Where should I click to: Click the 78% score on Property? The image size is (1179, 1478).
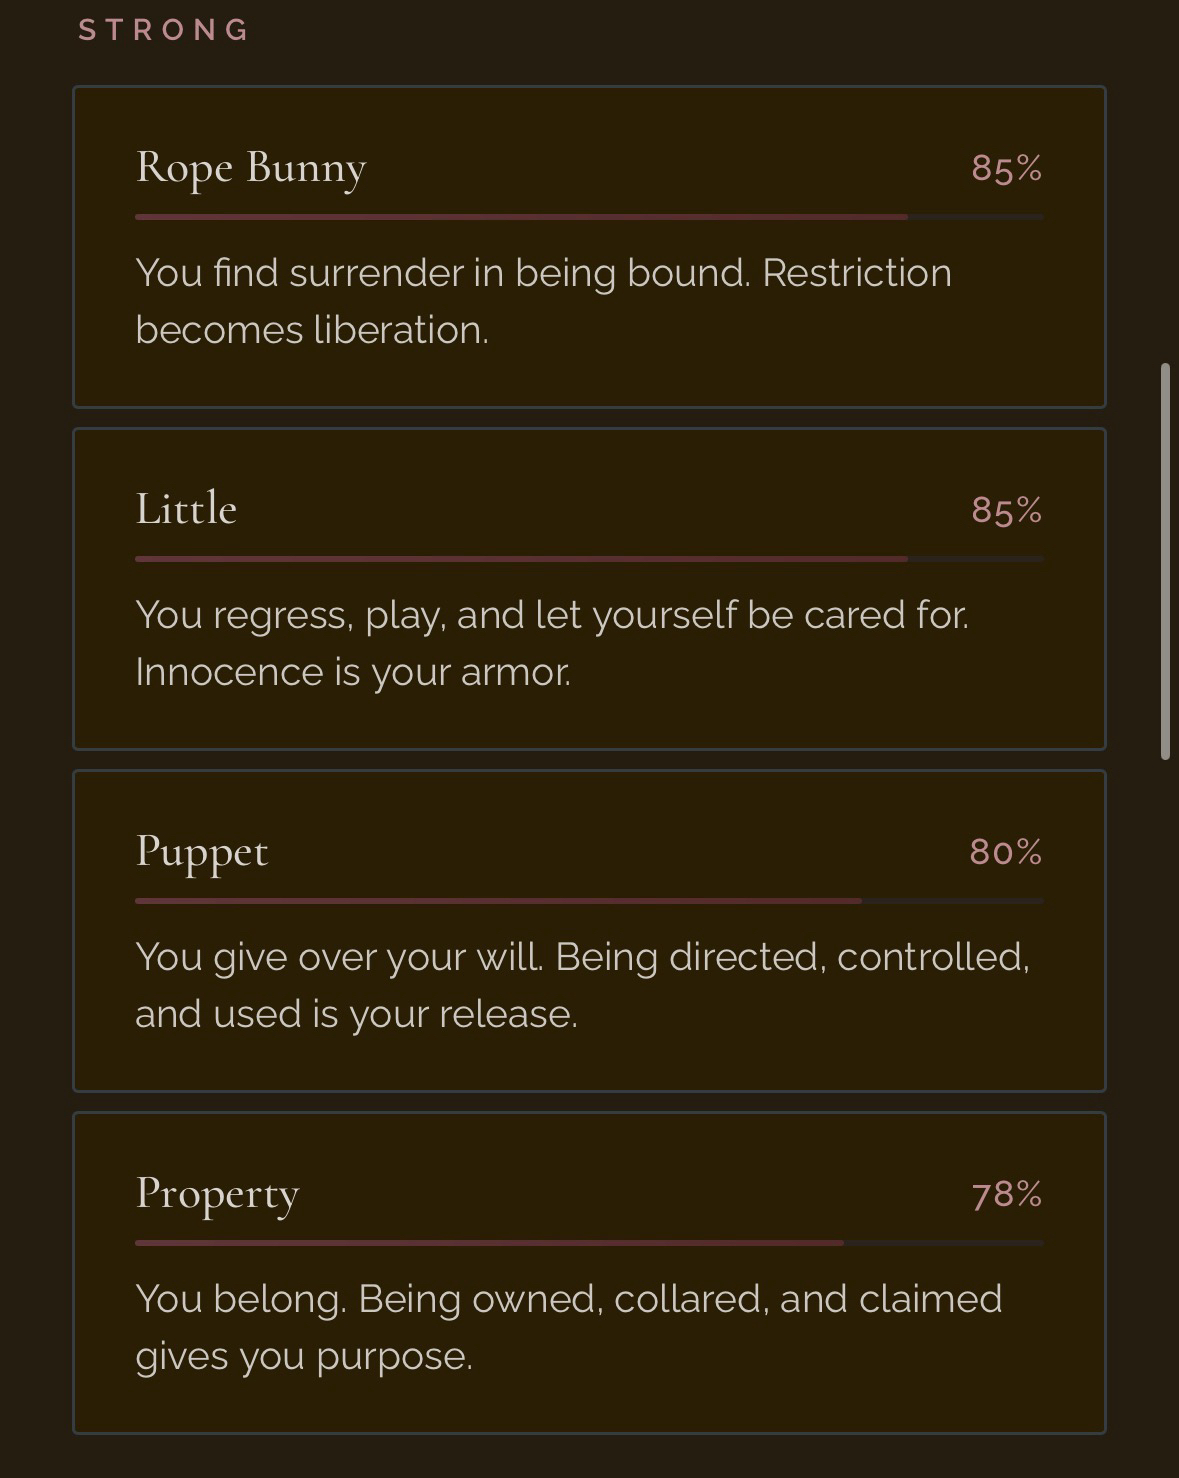point(1006,1194)
